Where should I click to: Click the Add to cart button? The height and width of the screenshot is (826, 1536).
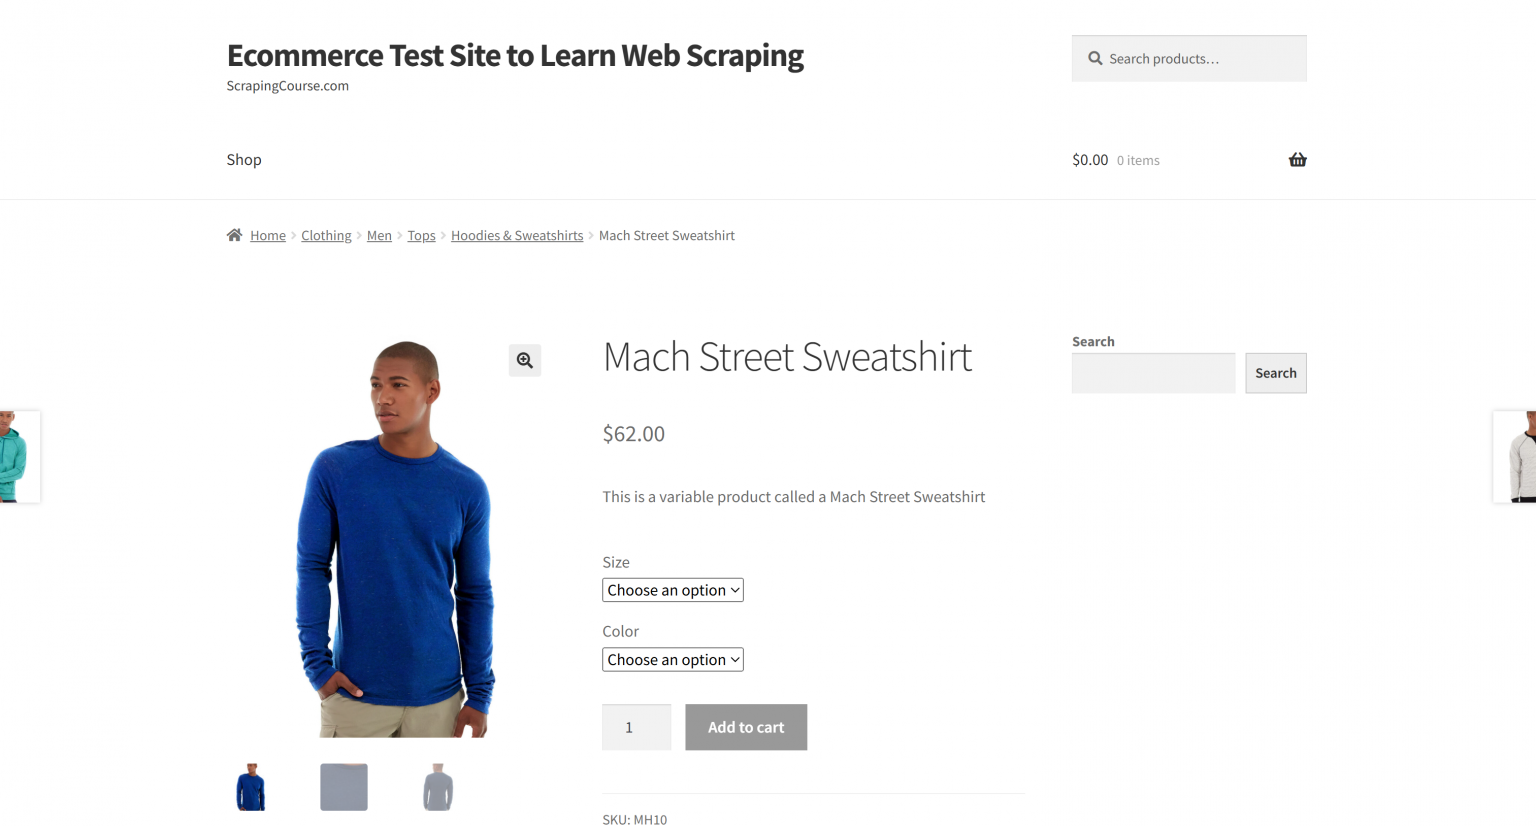click(745, 727)
